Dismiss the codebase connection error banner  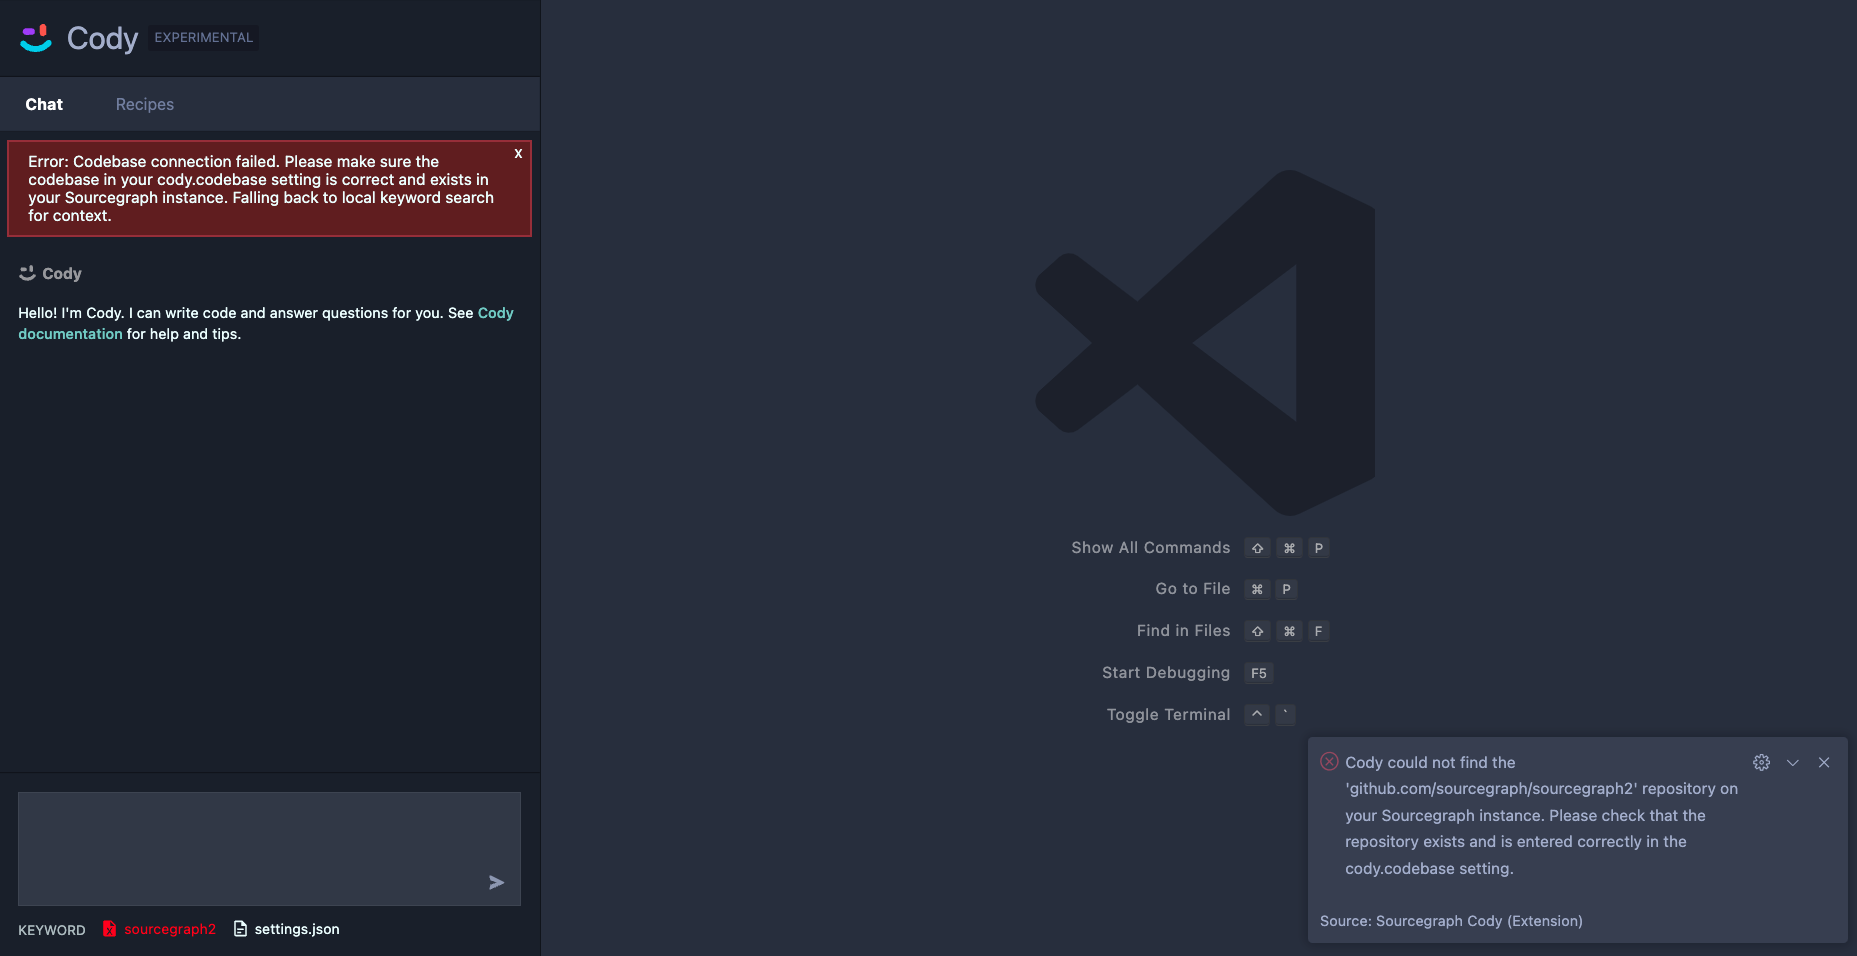[518, 154]
